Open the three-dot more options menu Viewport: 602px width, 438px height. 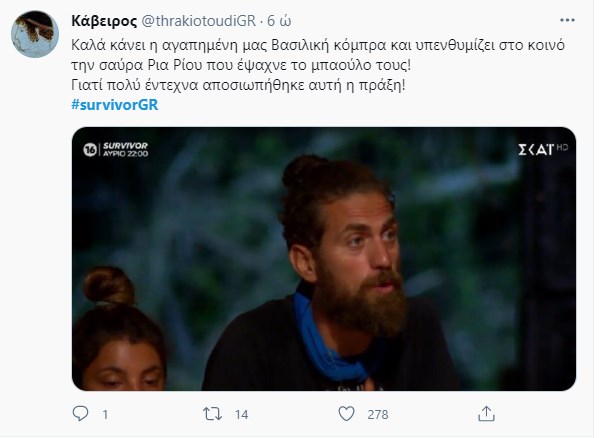point(567,20)
